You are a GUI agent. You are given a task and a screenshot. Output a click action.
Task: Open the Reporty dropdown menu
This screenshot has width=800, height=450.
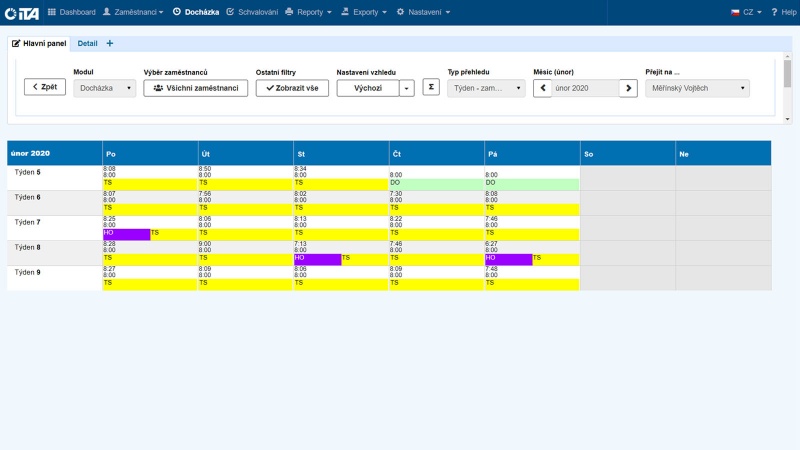pyautogui.click(x=309, y=12)
